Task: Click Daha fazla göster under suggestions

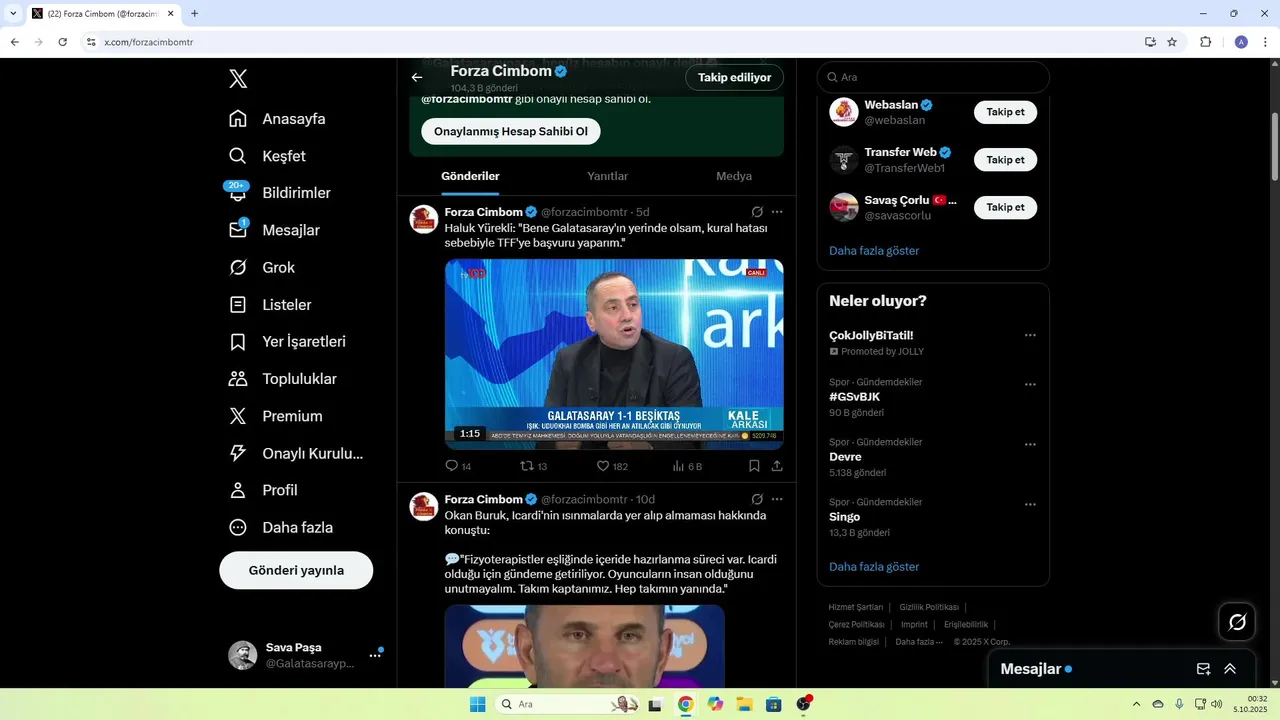Action: [874, 251]
